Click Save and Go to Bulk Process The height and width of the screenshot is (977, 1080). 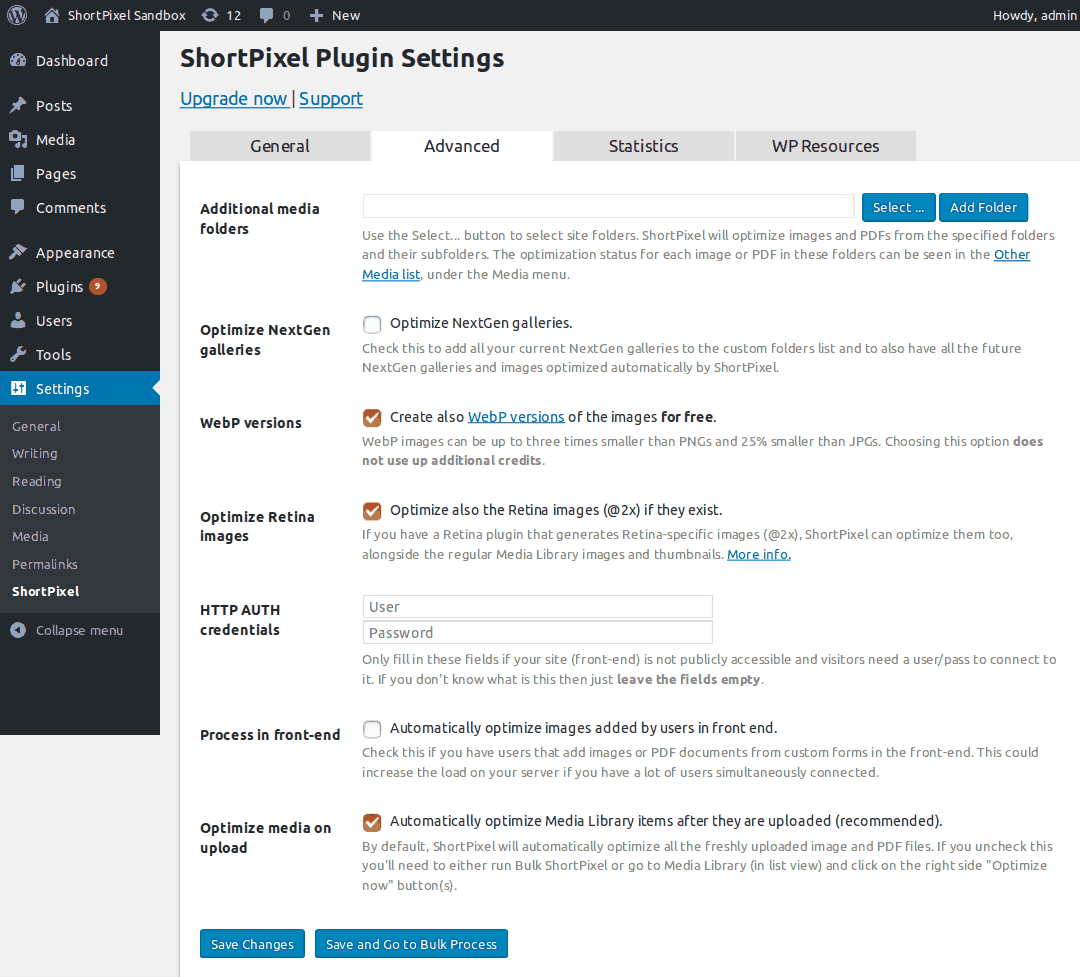pyautogui.click(x=411, y=944)
